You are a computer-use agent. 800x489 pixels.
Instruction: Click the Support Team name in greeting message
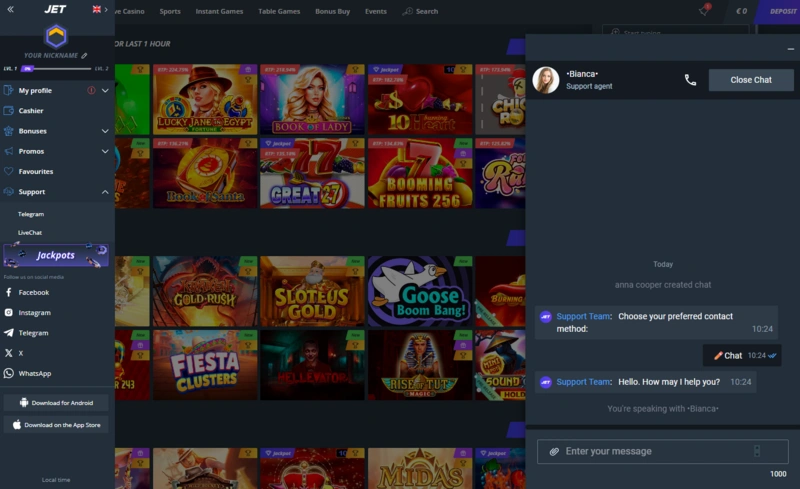coord(584,382)
